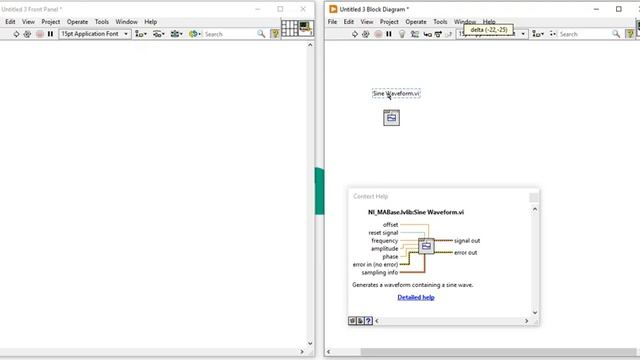Click Context Help scroll right arrow
The height and width of the screenshot is (360, 640).
point(527,321)
